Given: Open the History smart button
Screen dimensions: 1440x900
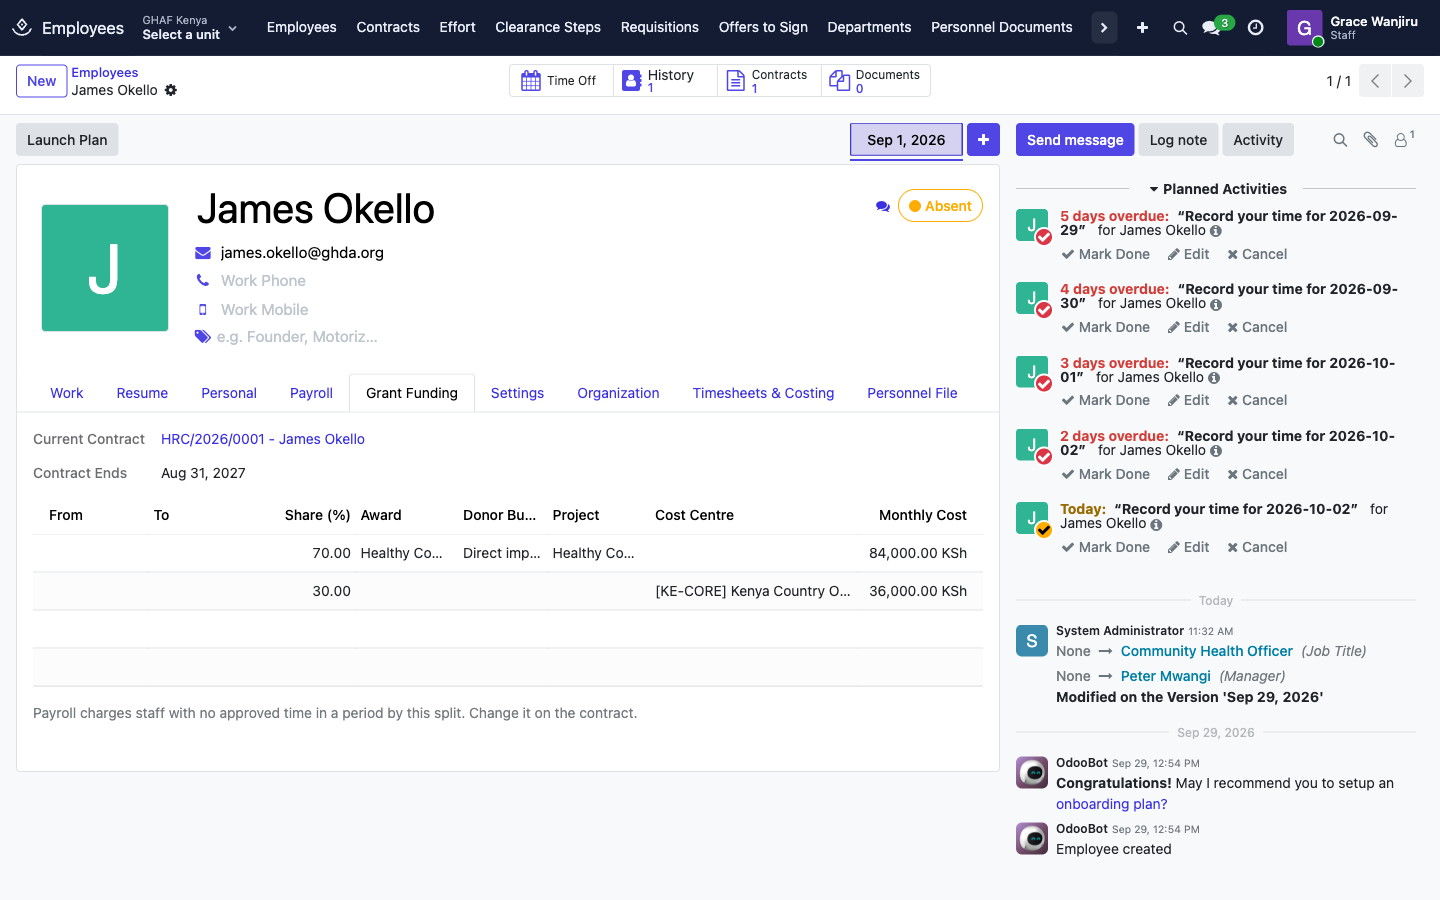Looking at the screenshot, I should [x=665, y=81].
